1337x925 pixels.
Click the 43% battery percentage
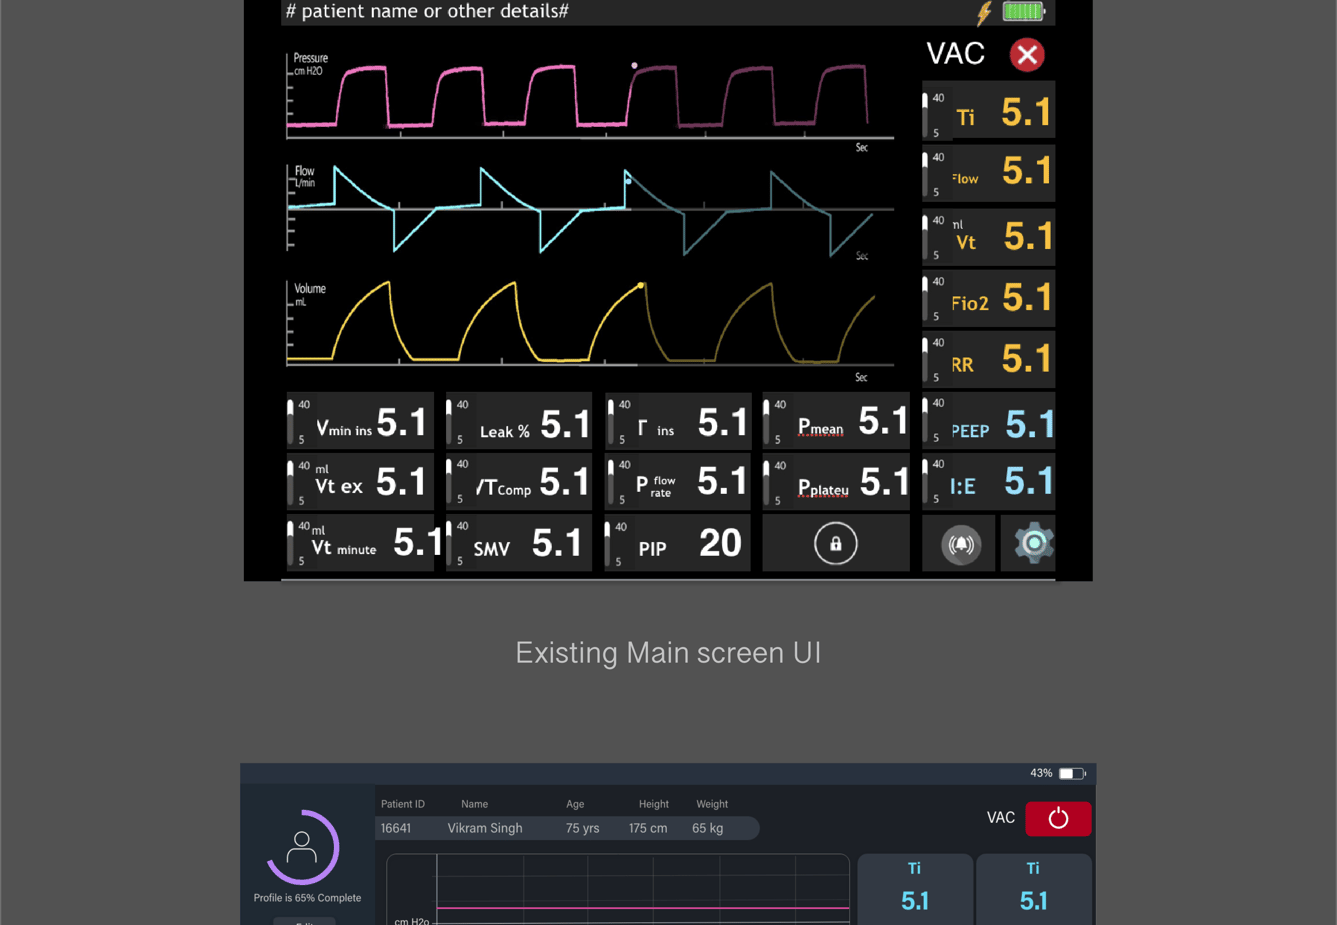[x=1041, y=773]
